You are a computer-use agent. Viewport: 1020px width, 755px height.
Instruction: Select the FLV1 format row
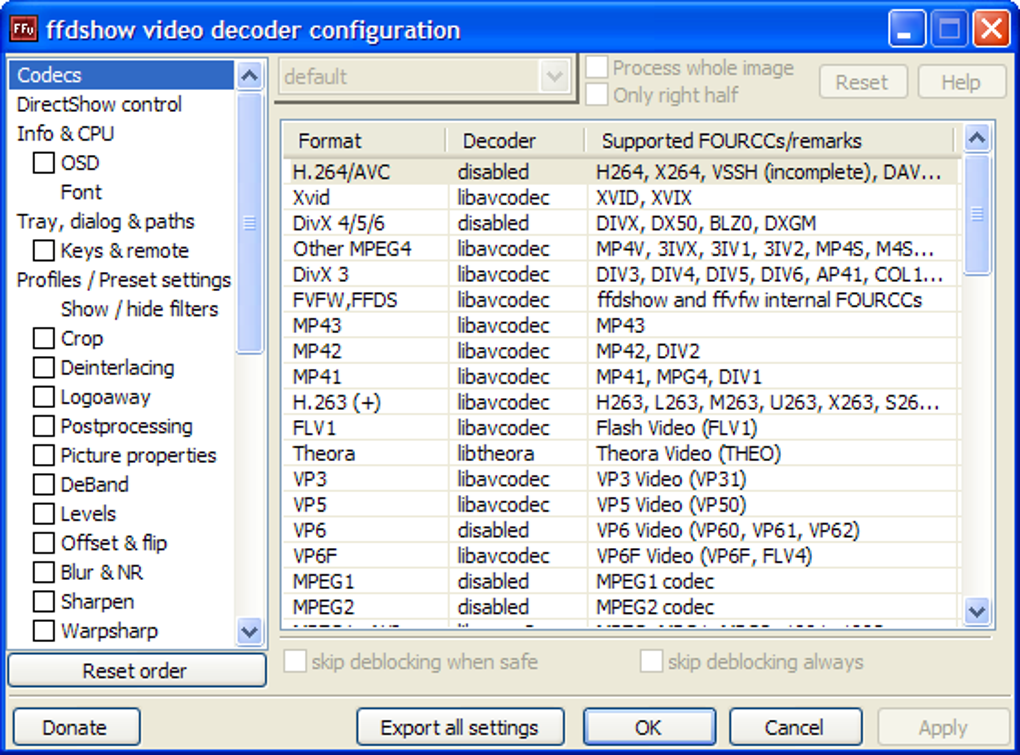pos(621,428)
